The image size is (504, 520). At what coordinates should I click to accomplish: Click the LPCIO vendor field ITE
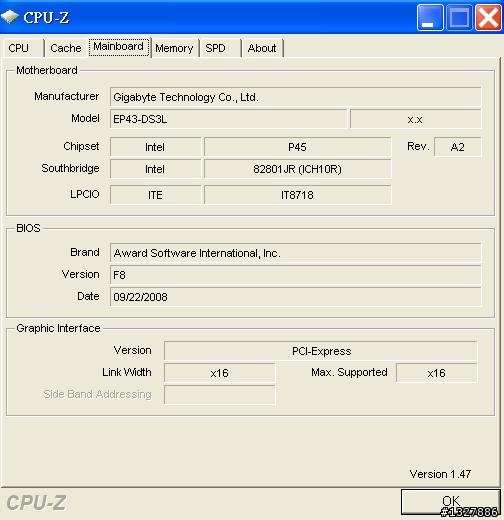point(155,195)
